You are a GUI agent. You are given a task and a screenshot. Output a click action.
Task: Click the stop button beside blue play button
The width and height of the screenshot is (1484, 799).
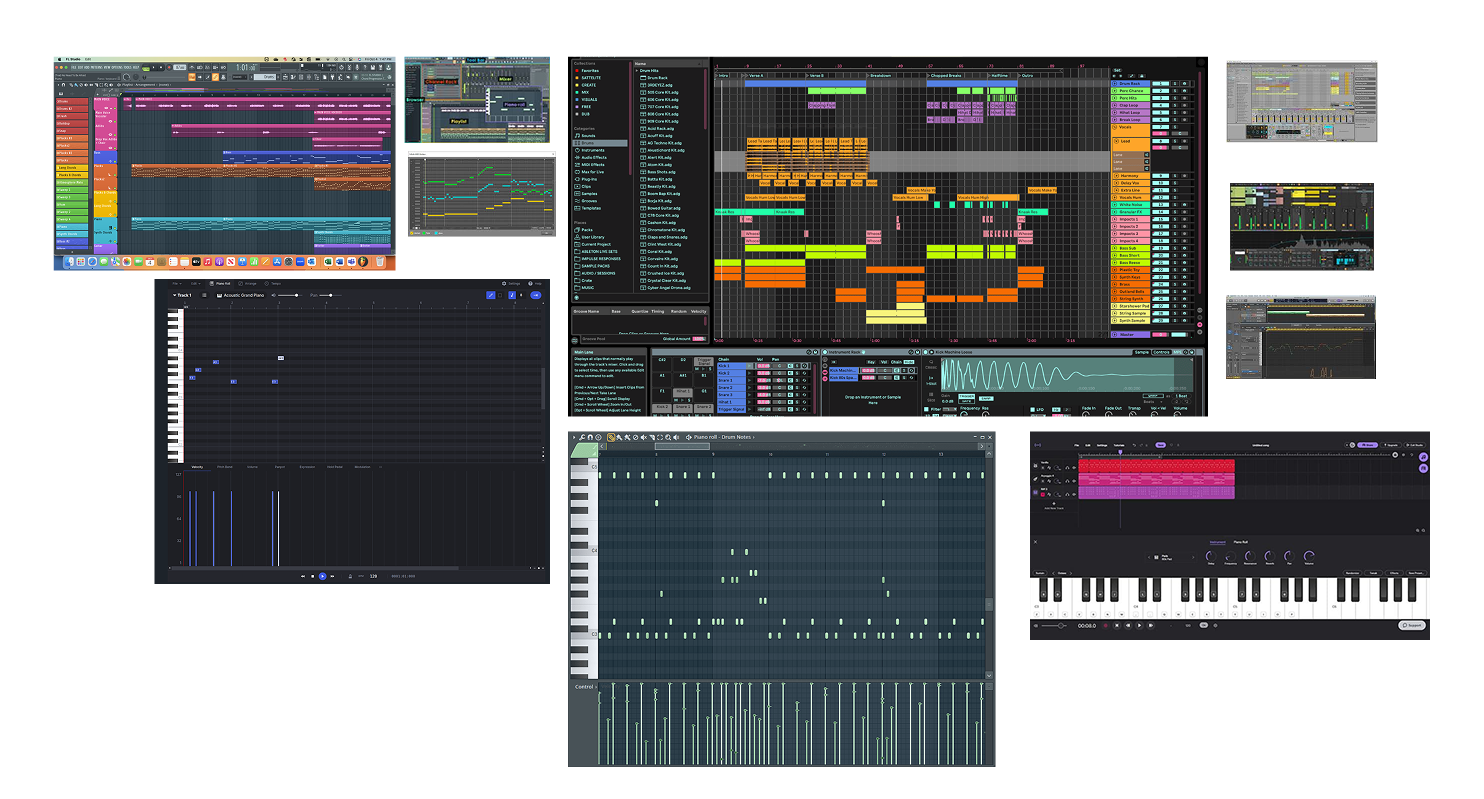pyautogui.click(x=312, y=576)
